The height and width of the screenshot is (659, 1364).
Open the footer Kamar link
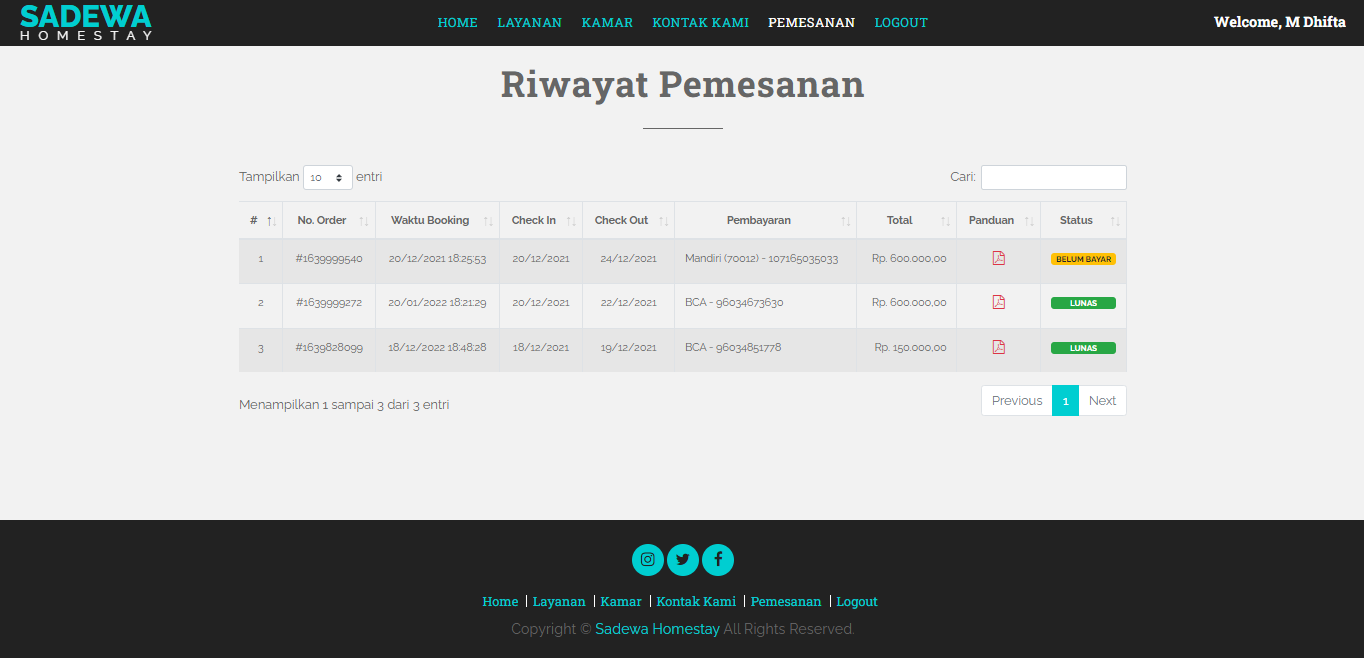coord(621,601)
